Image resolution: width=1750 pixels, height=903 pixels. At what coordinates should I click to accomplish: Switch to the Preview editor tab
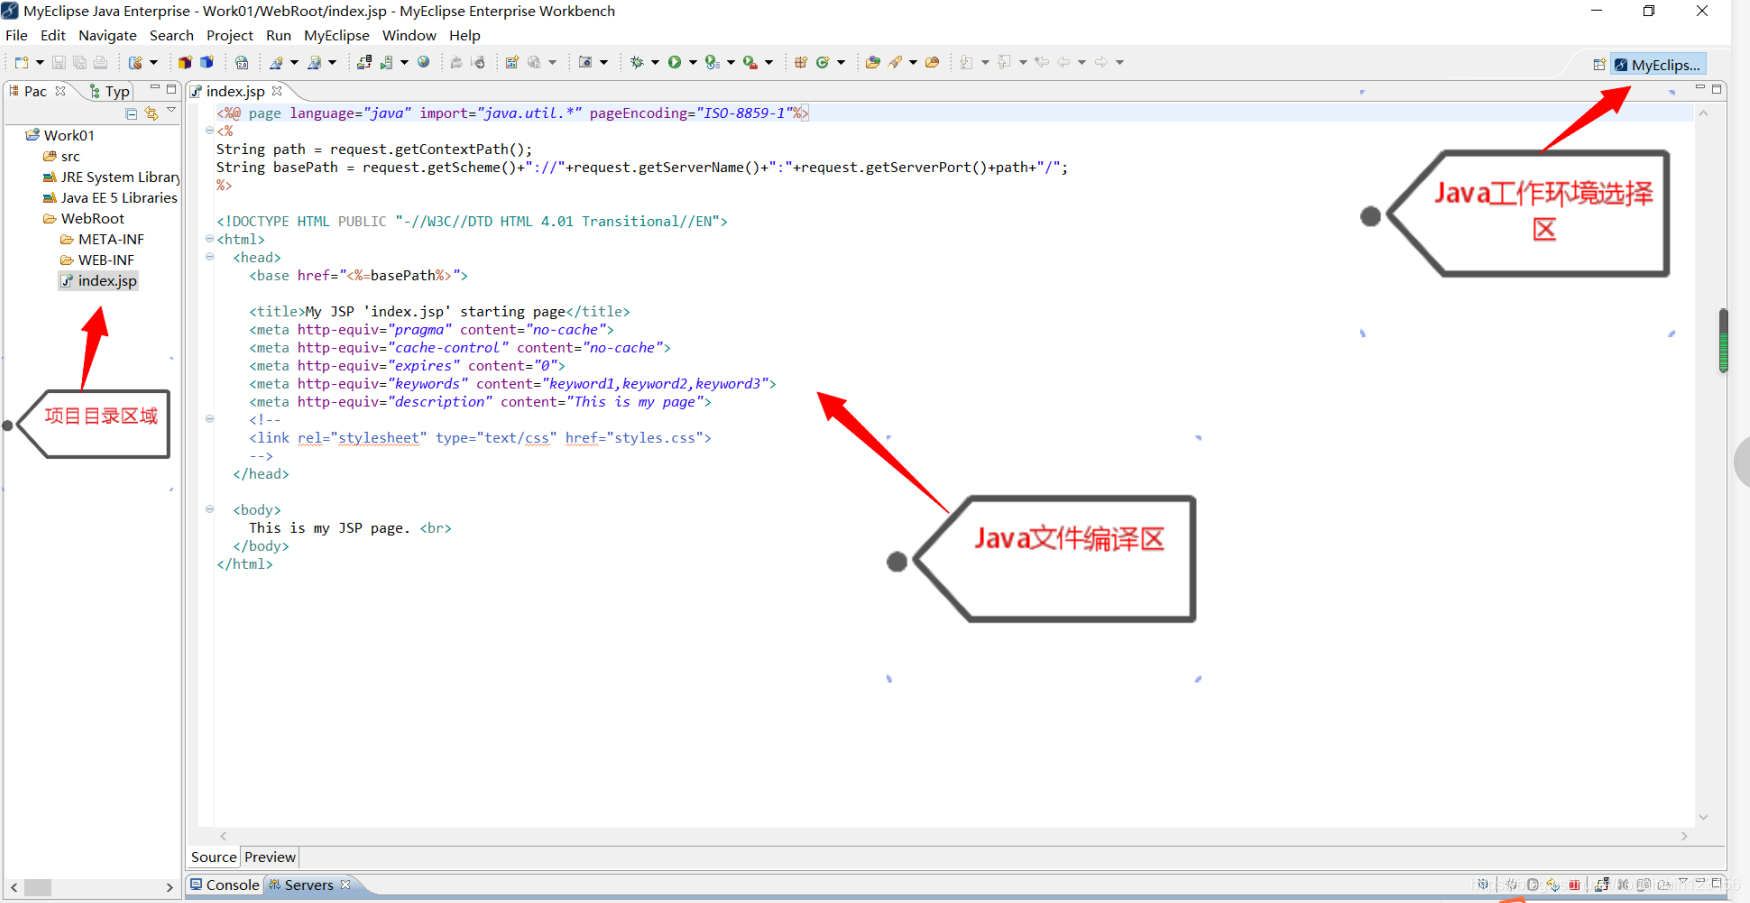pos(270,857)
